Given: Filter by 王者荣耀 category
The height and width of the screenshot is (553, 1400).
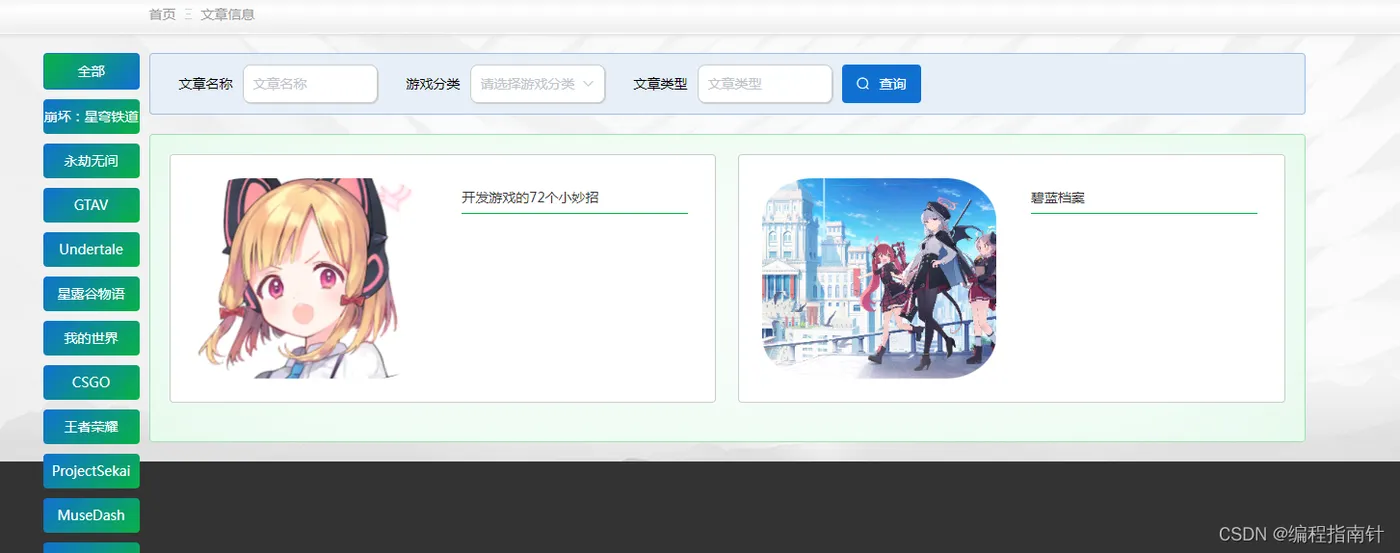Looking at the screenshot, I should point(91,427).
